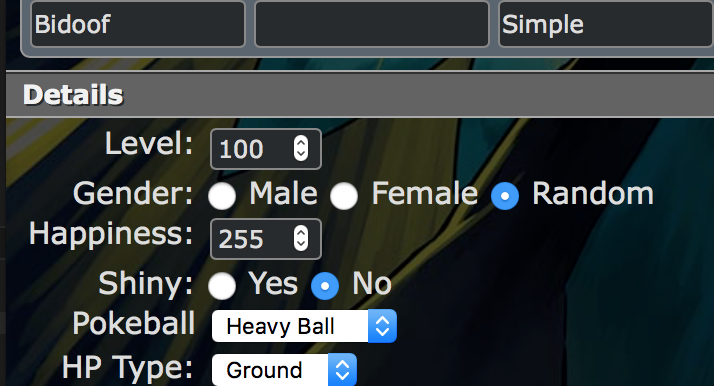Screen dimensions: 714x386
Task: Click the Bidoof name field
Action: click(138, 24)
